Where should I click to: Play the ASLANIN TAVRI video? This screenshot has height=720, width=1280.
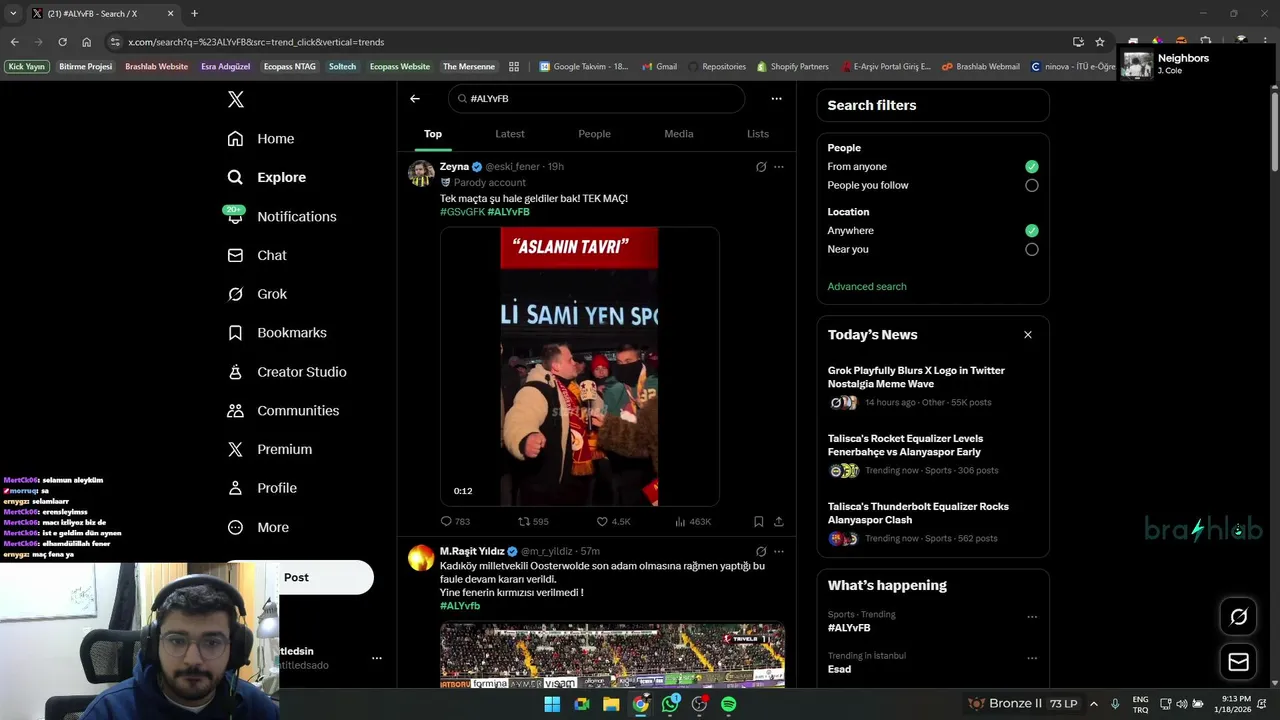(579, 366)
